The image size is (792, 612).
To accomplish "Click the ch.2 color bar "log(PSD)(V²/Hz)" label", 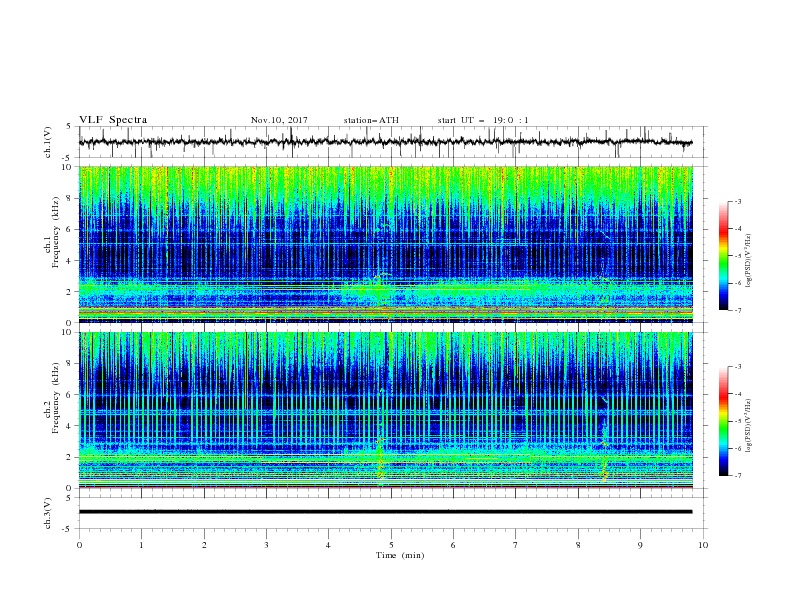I will [x=748, y=426].
